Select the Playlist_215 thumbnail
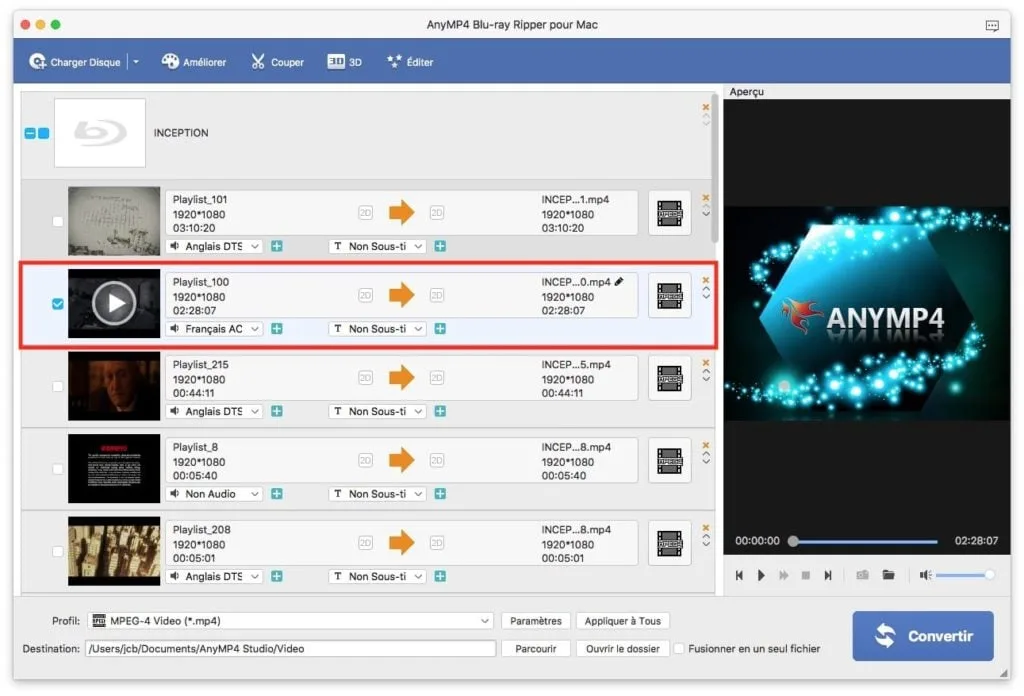The image size is (1024, 696). coord(114,386)
